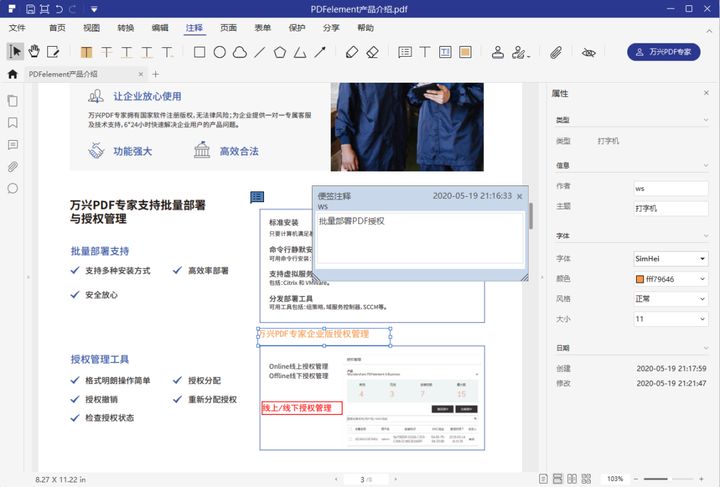Screen dimensions: 720x487
Task: Open the 文件 menu
Action: [17, 28]
